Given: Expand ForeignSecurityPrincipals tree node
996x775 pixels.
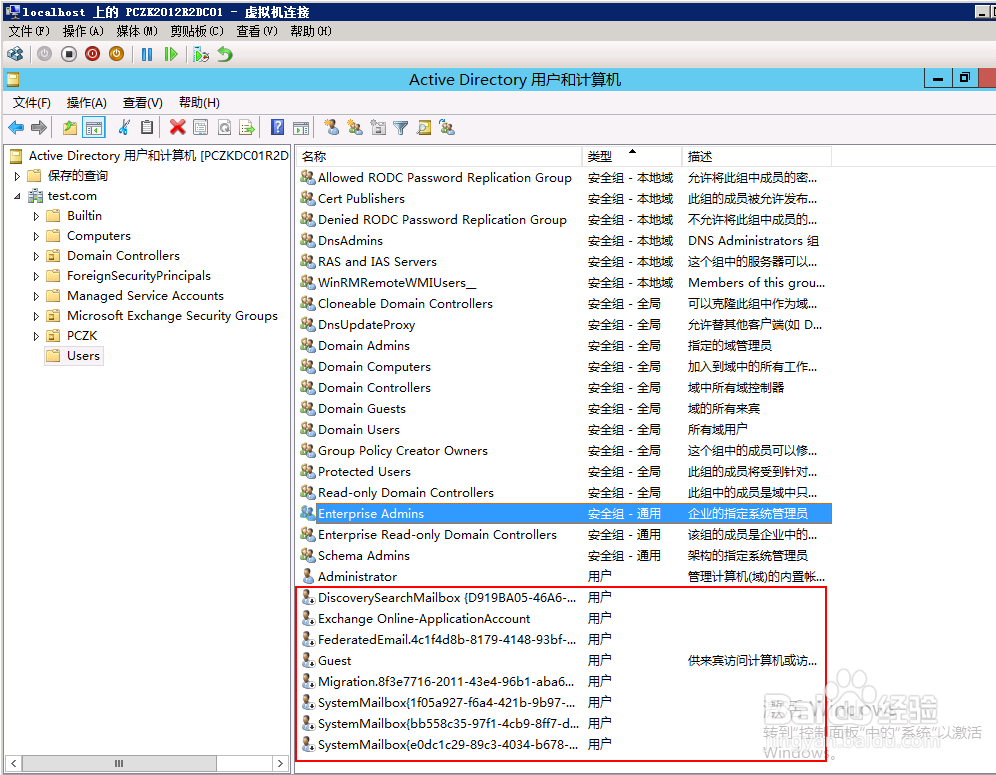Looking at the screenshot, I should (x=36, y=276).
